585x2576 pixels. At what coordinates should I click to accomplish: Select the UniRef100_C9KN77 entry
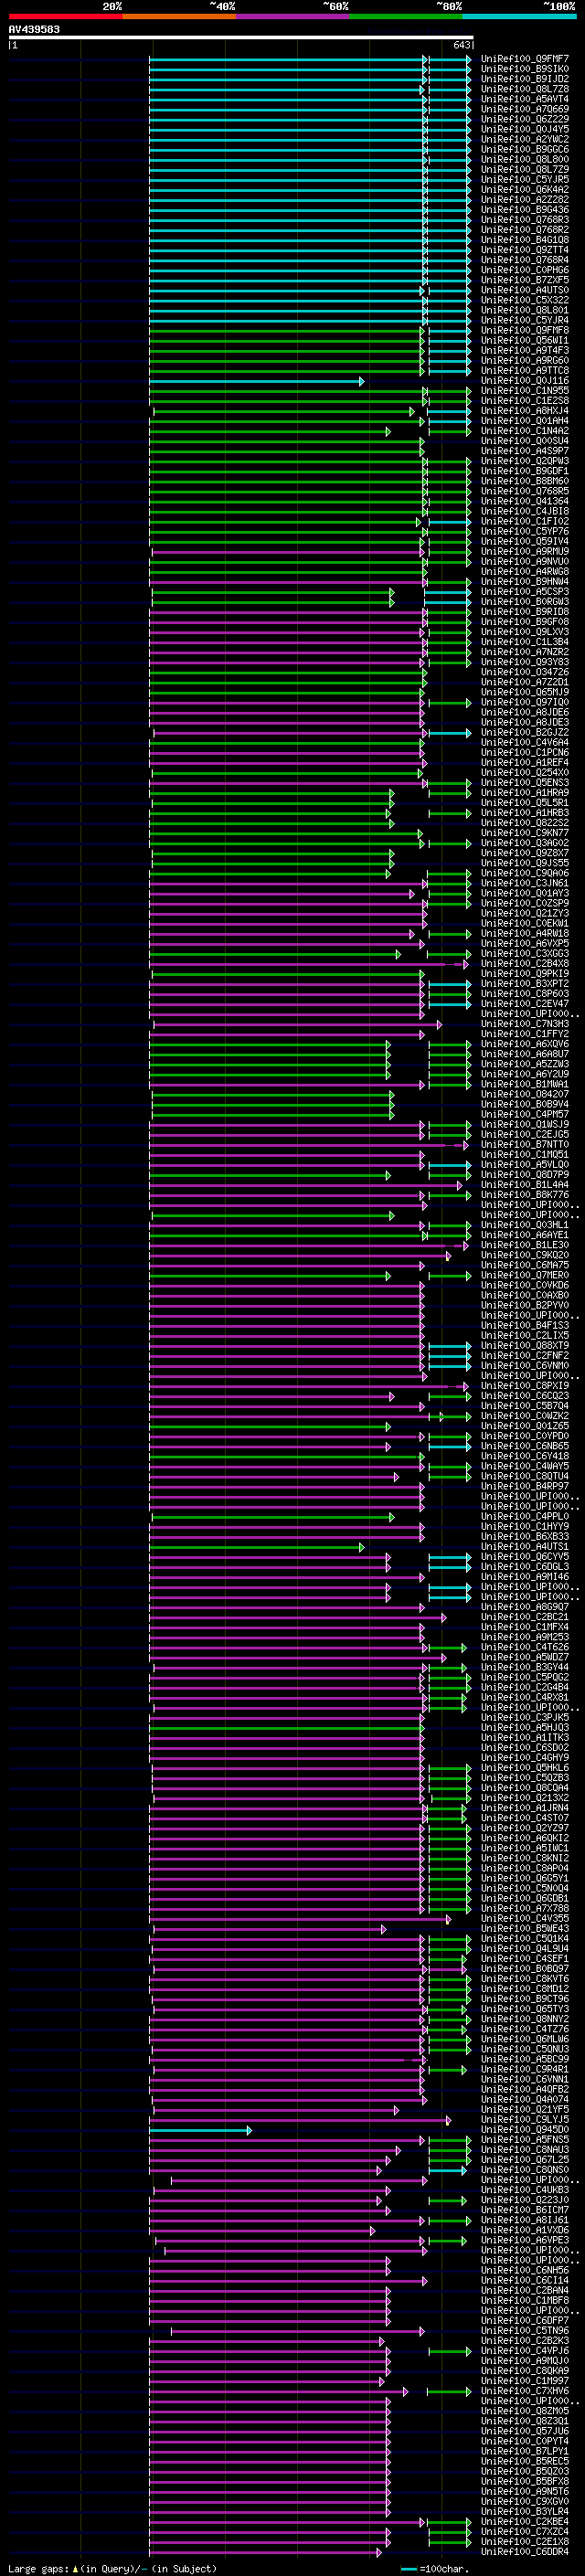click(525, 833)
